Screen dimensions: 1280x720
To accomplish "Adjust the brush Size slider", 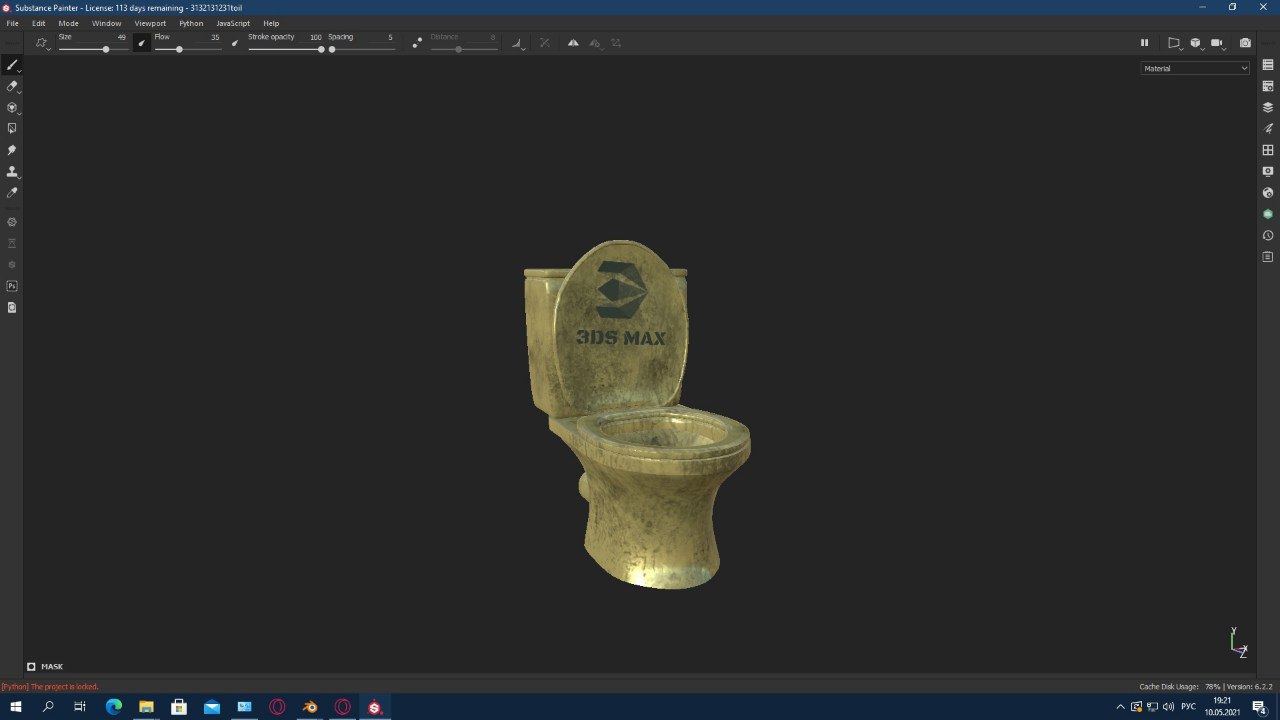I will [x=93, y=49].
